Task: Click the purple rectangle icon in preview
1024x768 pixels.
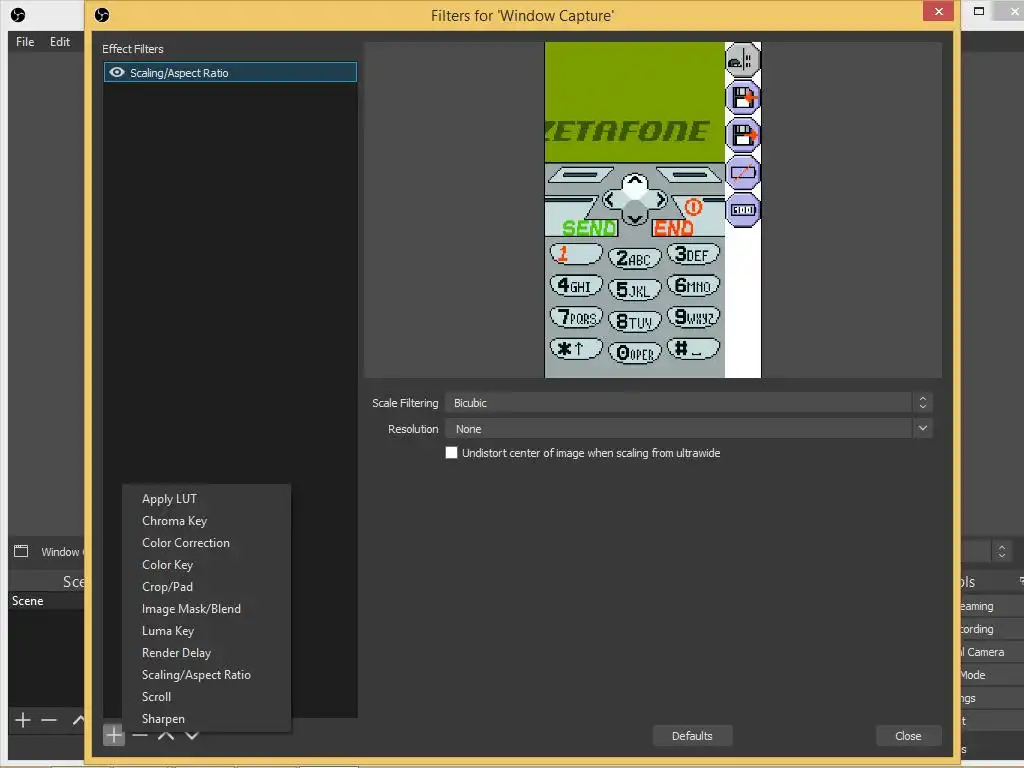Action: tap(743, 173)
